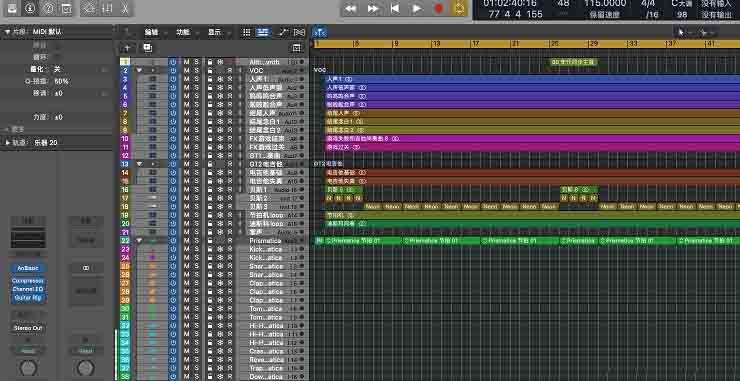Open the secondary tool menu
The image size is (740, 381).
704,32
